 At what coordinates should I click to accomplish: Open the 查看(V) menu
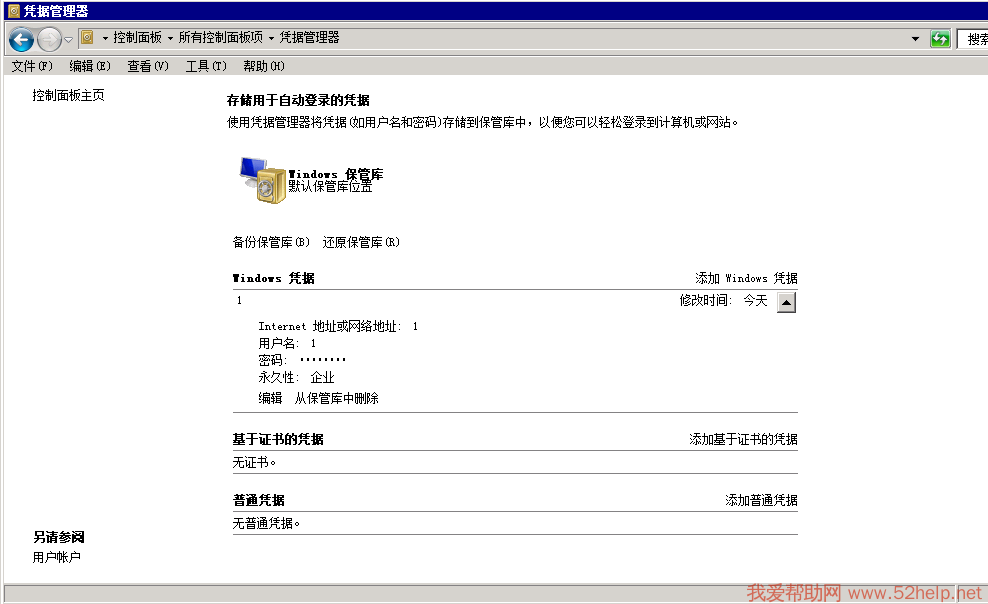click(148, 66)
